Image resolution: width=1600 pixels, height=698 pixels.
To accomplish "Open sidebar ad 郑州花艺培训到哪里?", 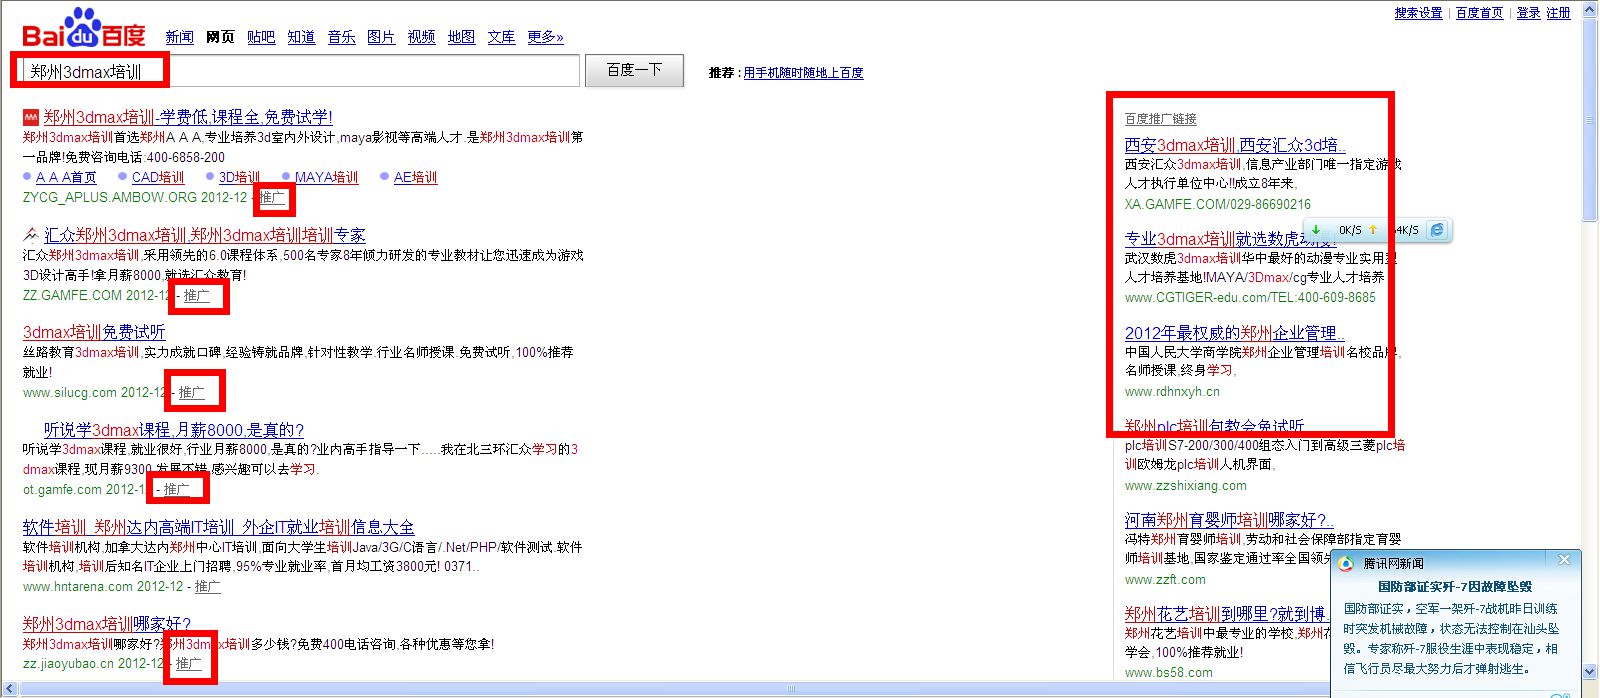I will 1225,614.
